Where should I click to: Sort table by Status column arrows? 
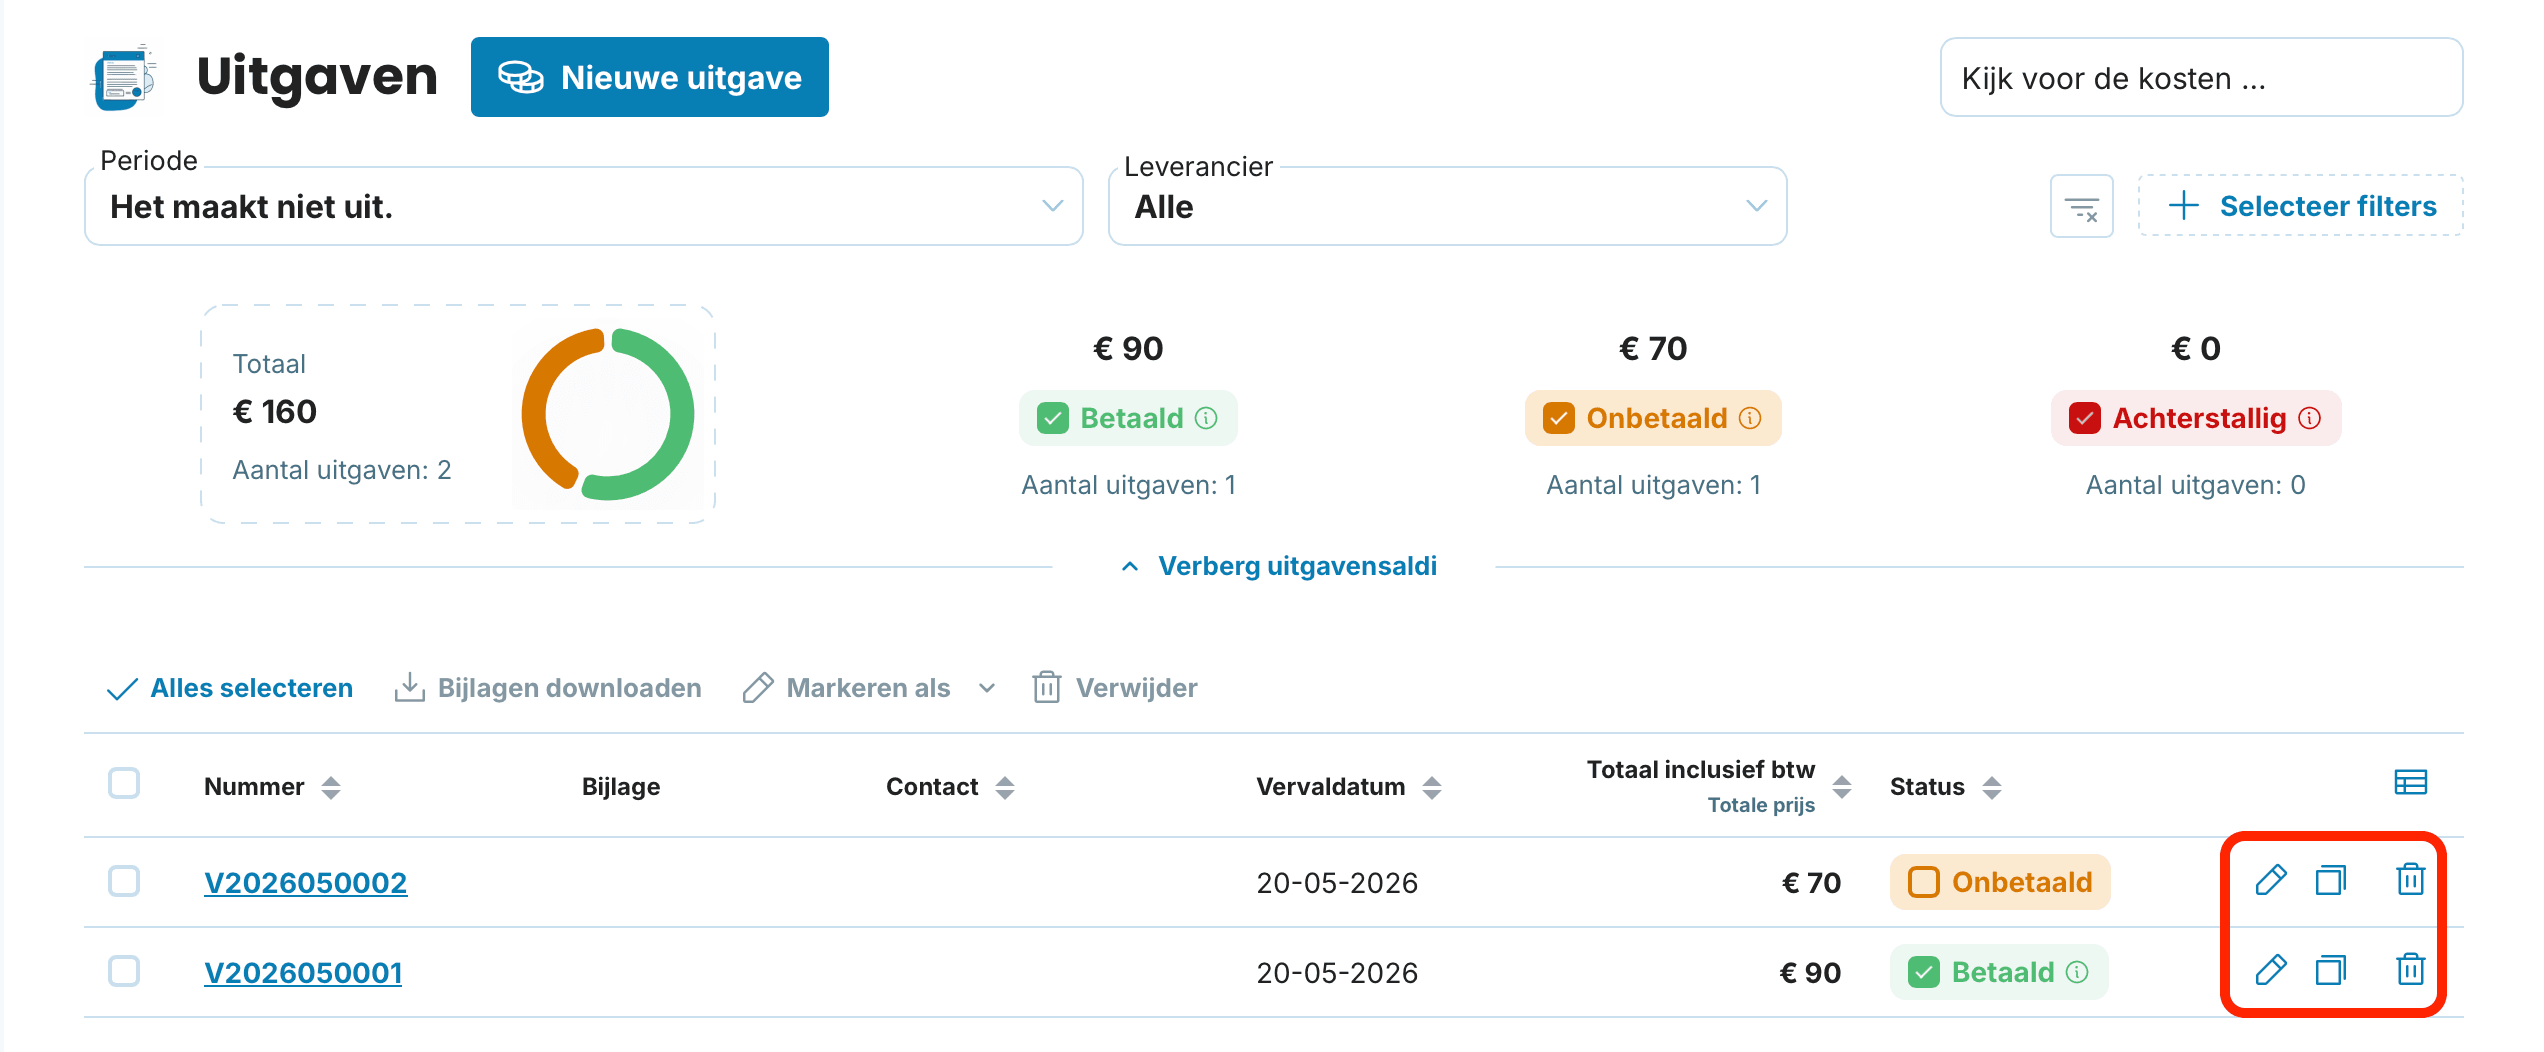tap(1992, 788)
